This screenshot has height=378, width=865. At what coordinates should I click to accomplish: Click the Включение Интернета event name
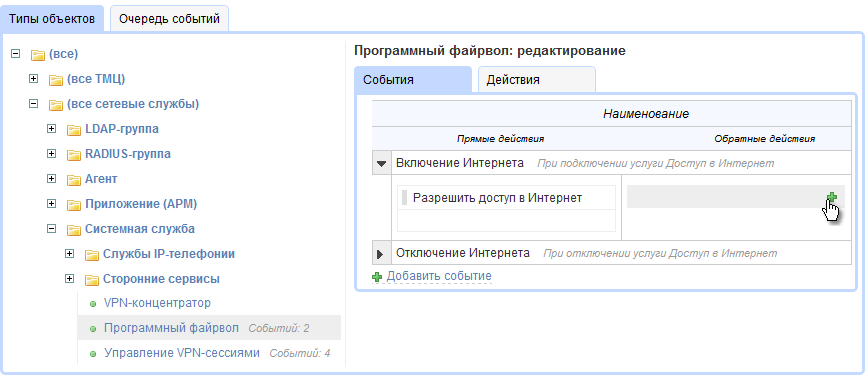pos(460,163)
